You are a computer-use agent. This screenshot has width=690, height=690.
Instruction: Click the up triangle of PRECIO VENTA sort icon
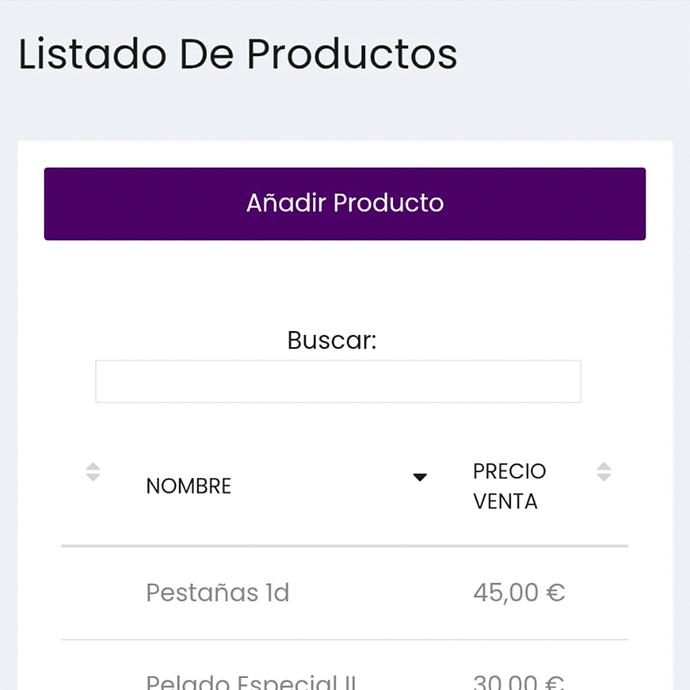[x=603, y=466]
